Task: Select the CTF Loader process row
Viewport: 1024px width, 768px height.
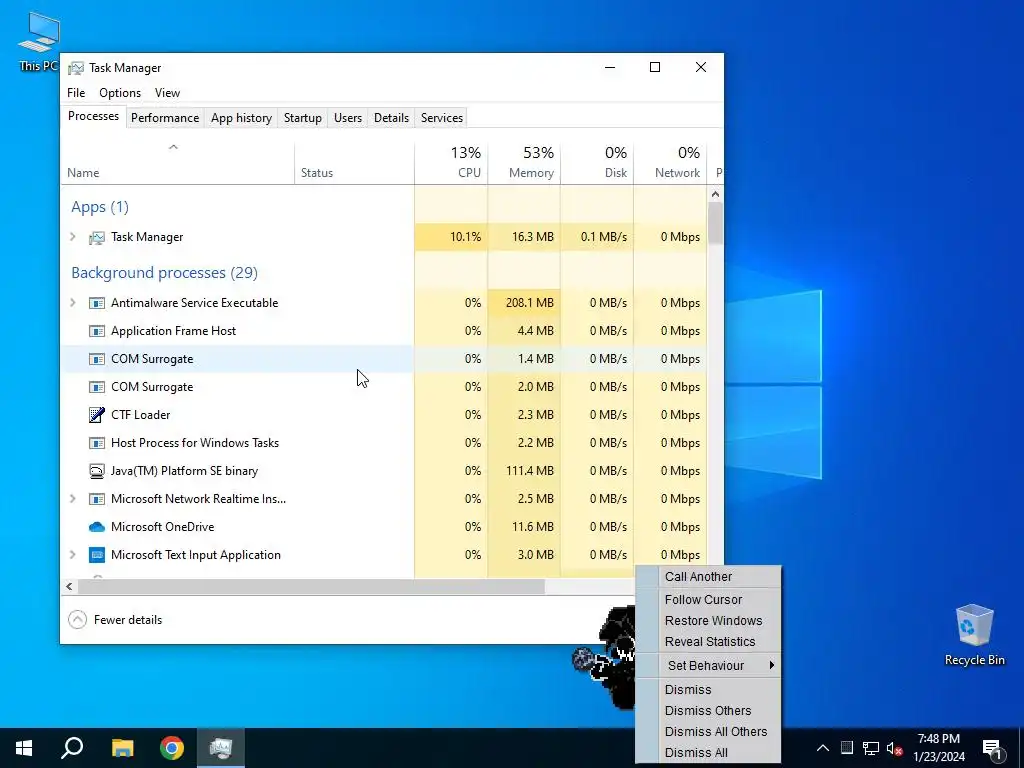Action: [x=384, y=415]
